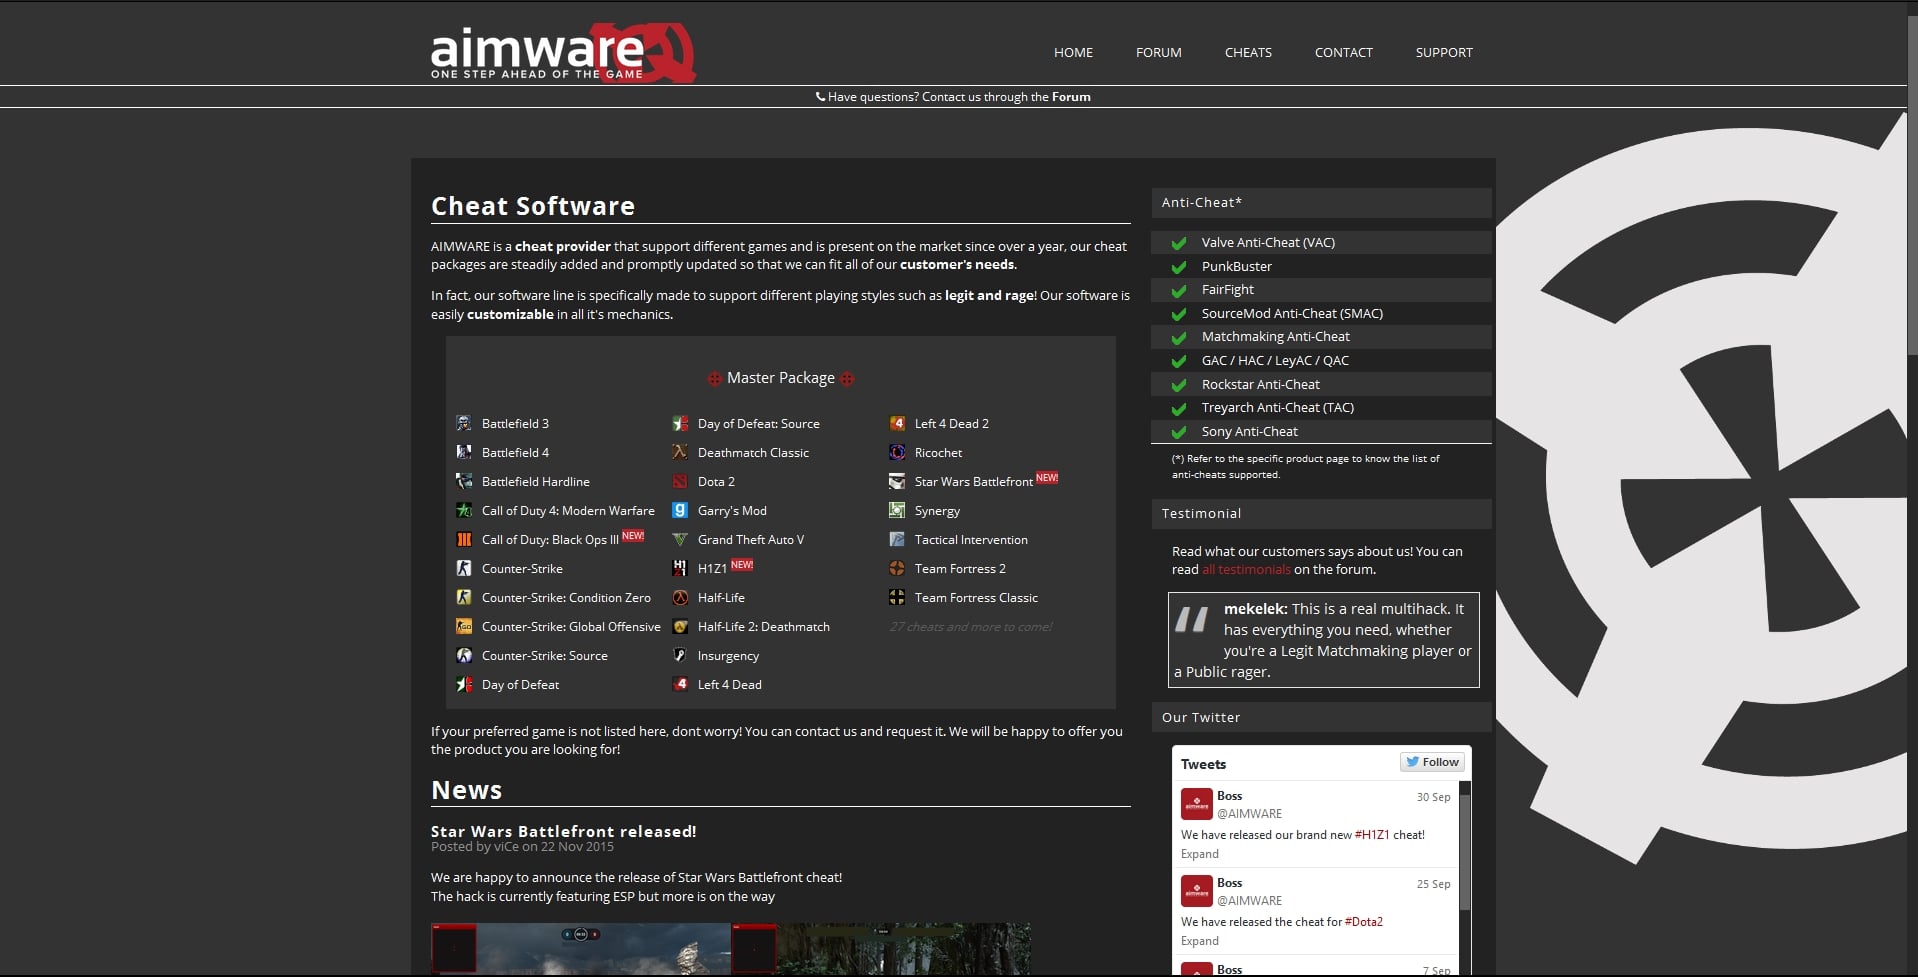Click the Black Ops III icon
The image size is (1918, 977).
pos(464,539)
